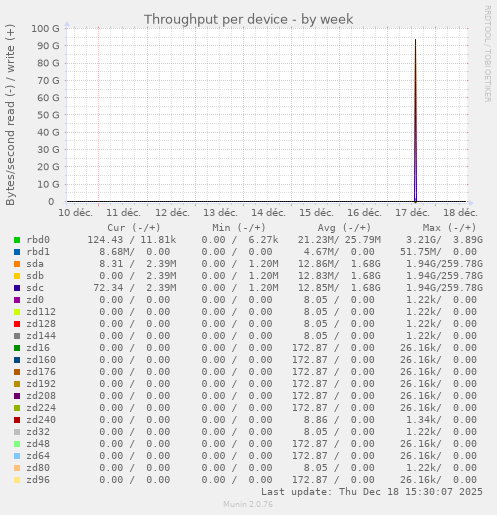This screenshot has height=515, width=497.
Task: Click the zd0 purple legend swatch
Action: 17,300
